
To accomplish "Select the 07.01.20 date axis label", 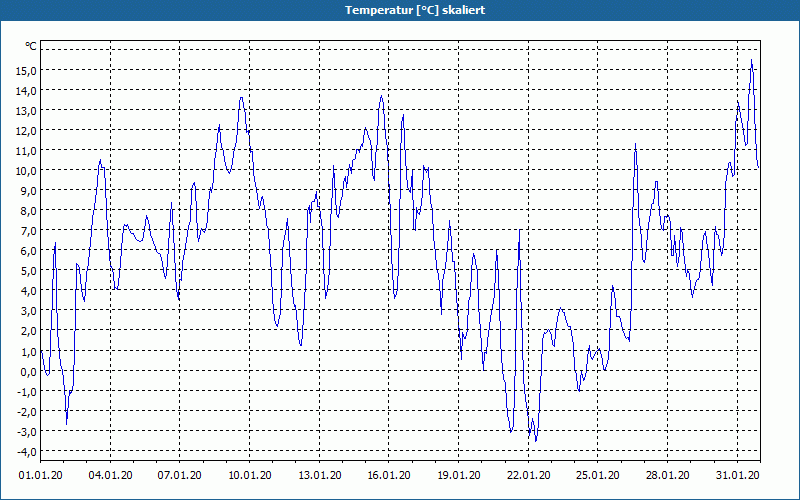I will click(179, 475).
